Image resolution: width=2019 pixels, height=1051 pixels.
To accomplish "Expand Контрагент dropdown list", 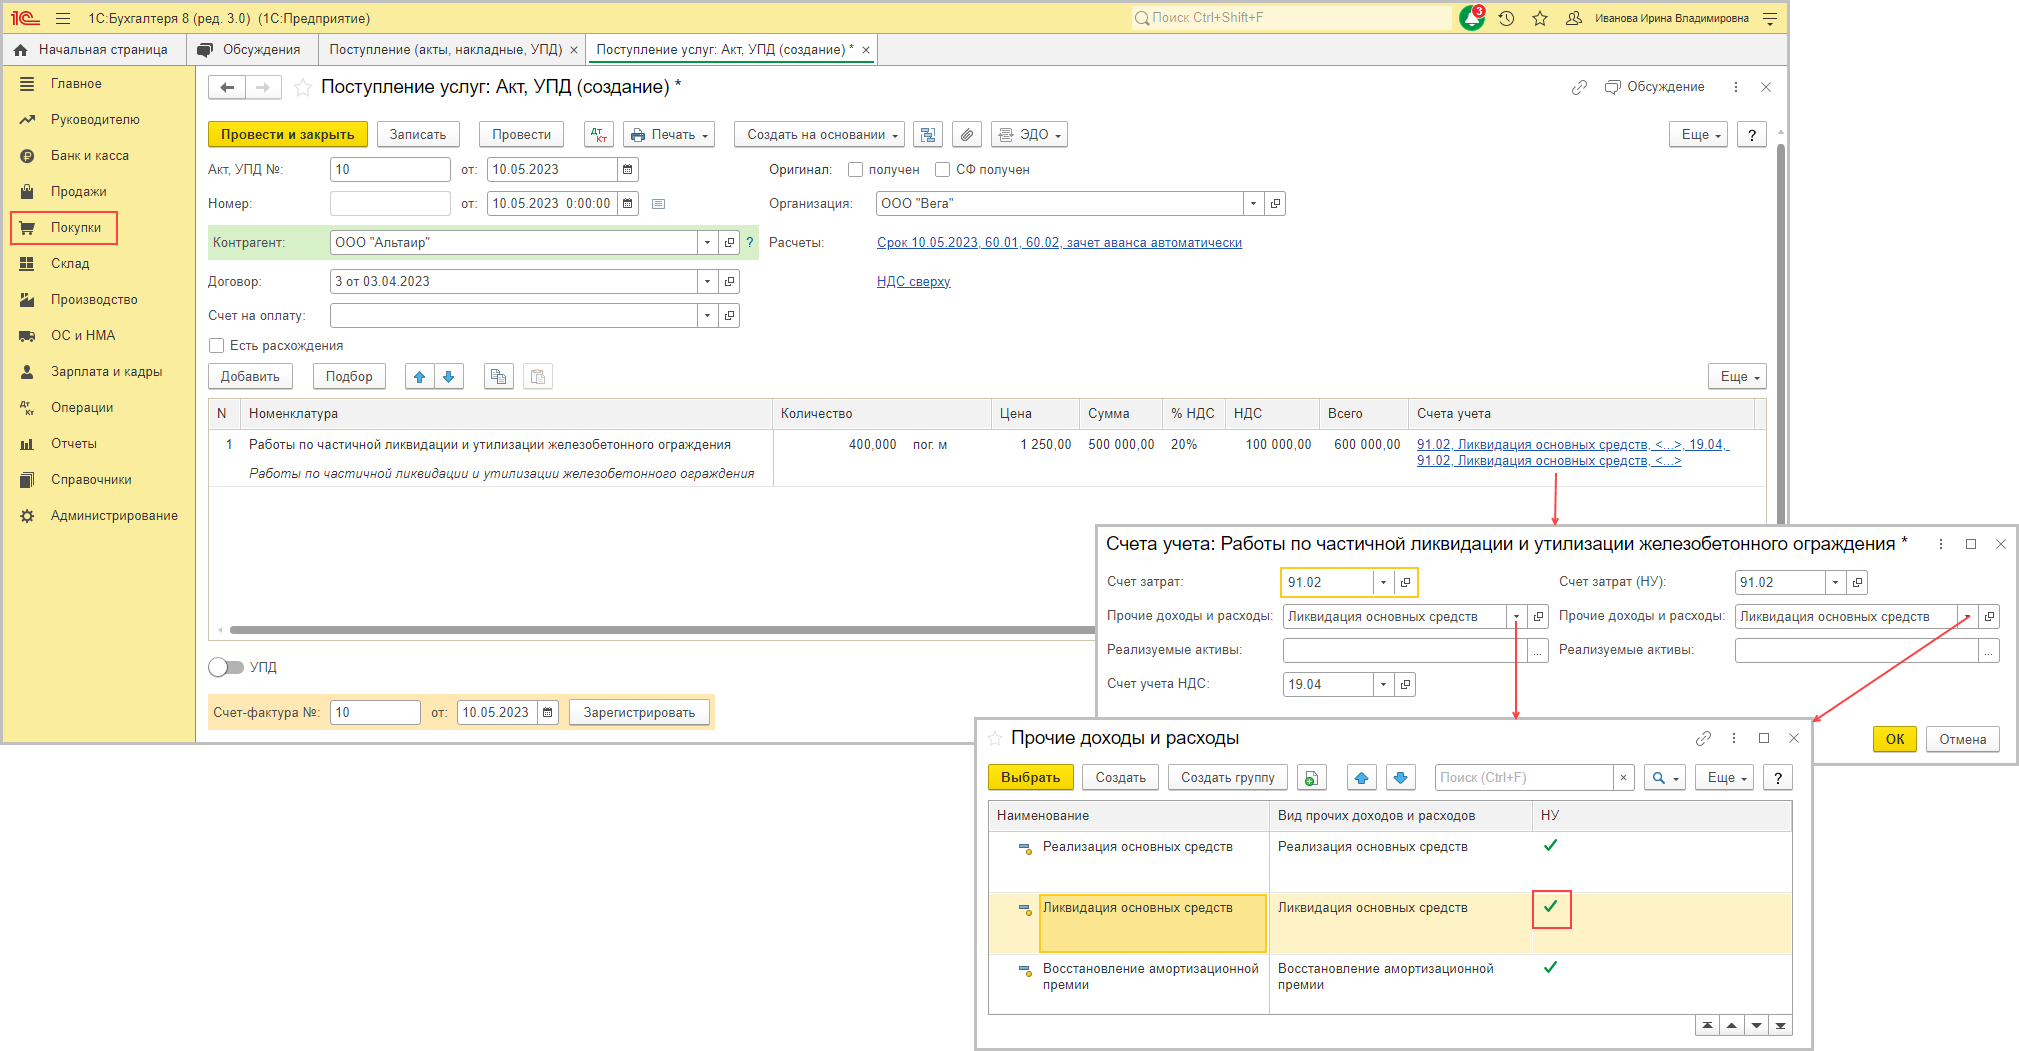I will pos(708,243).
